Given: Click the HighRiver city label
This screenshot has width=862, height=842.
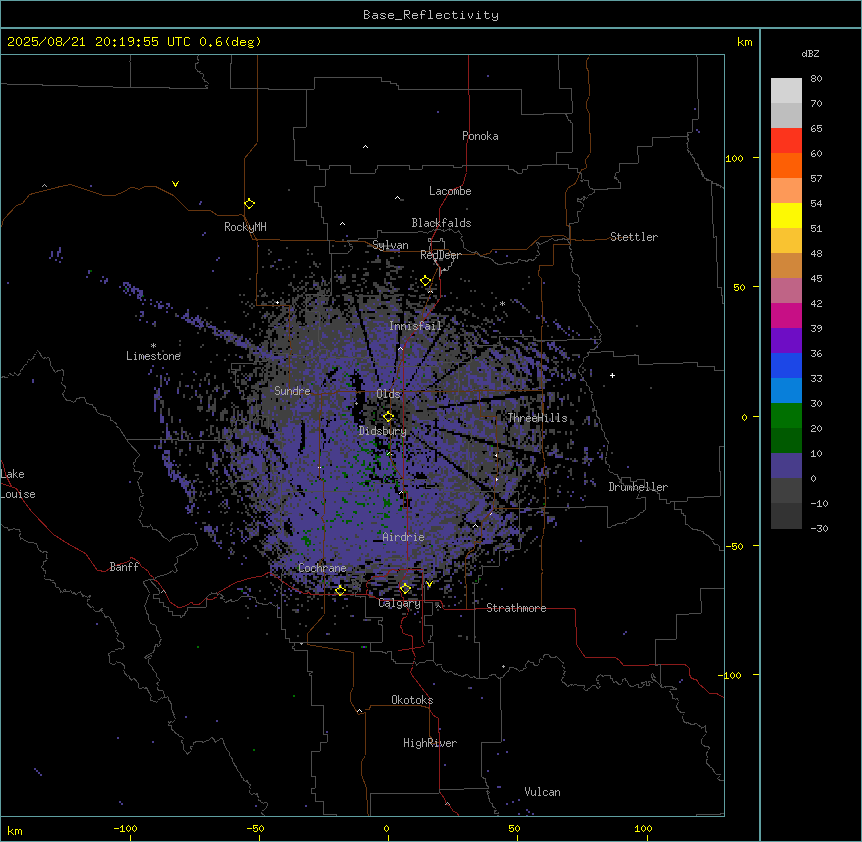Looking at the screenshot, I should [x=430, y=743].
